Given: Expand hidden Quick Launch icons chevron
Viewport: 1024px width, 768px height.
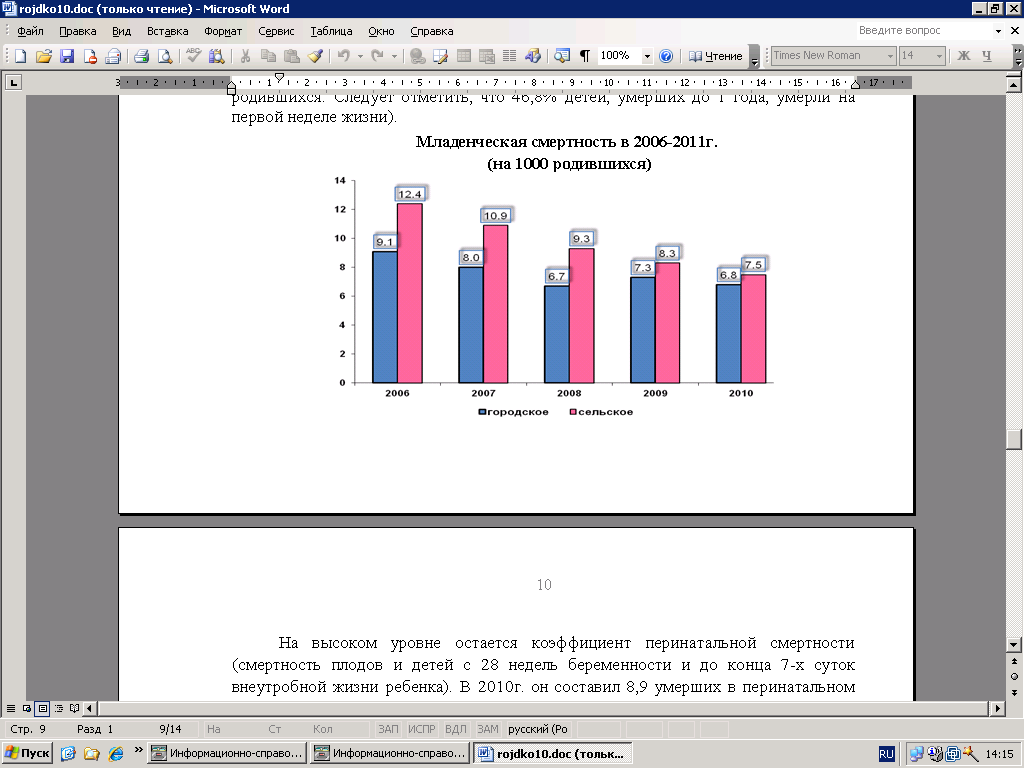Looking at the screenshot, I should tap(138, 750).
